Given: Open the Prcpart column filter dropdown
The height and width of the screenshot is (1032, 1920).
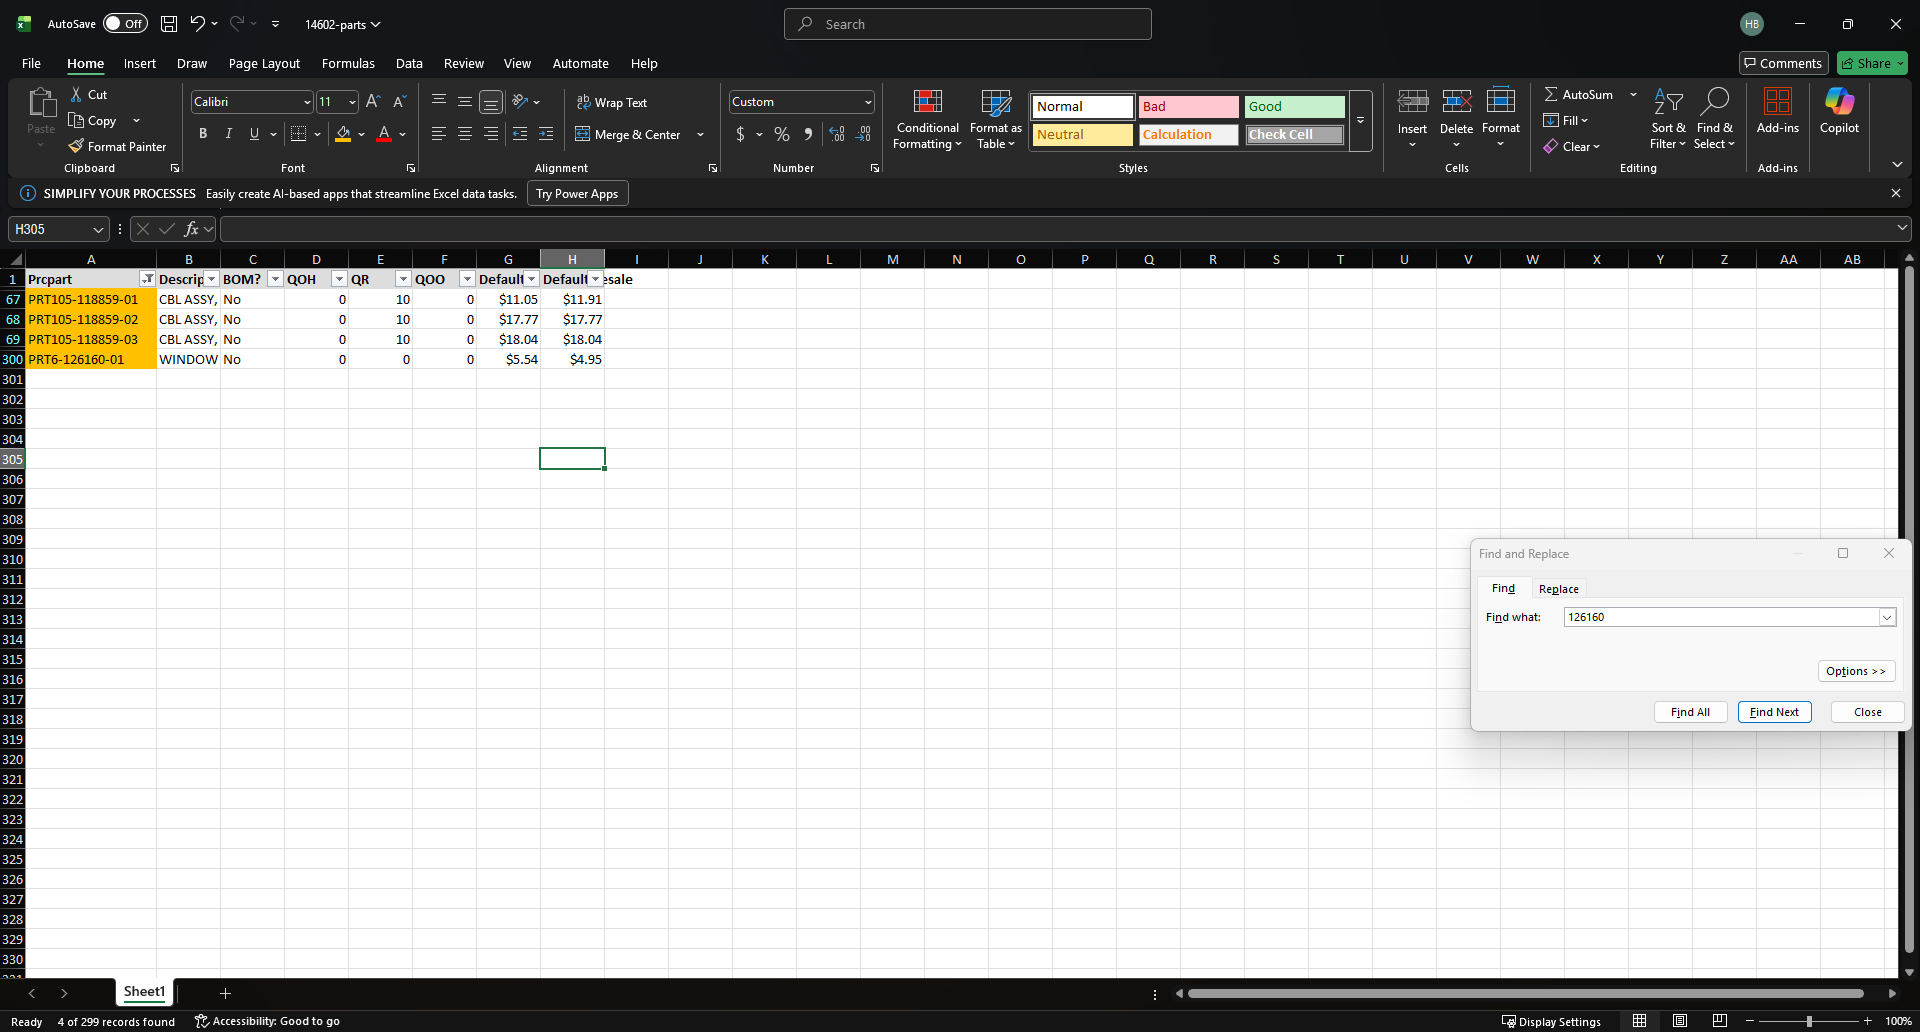Looking at the screenshot, I should [147, 279].
